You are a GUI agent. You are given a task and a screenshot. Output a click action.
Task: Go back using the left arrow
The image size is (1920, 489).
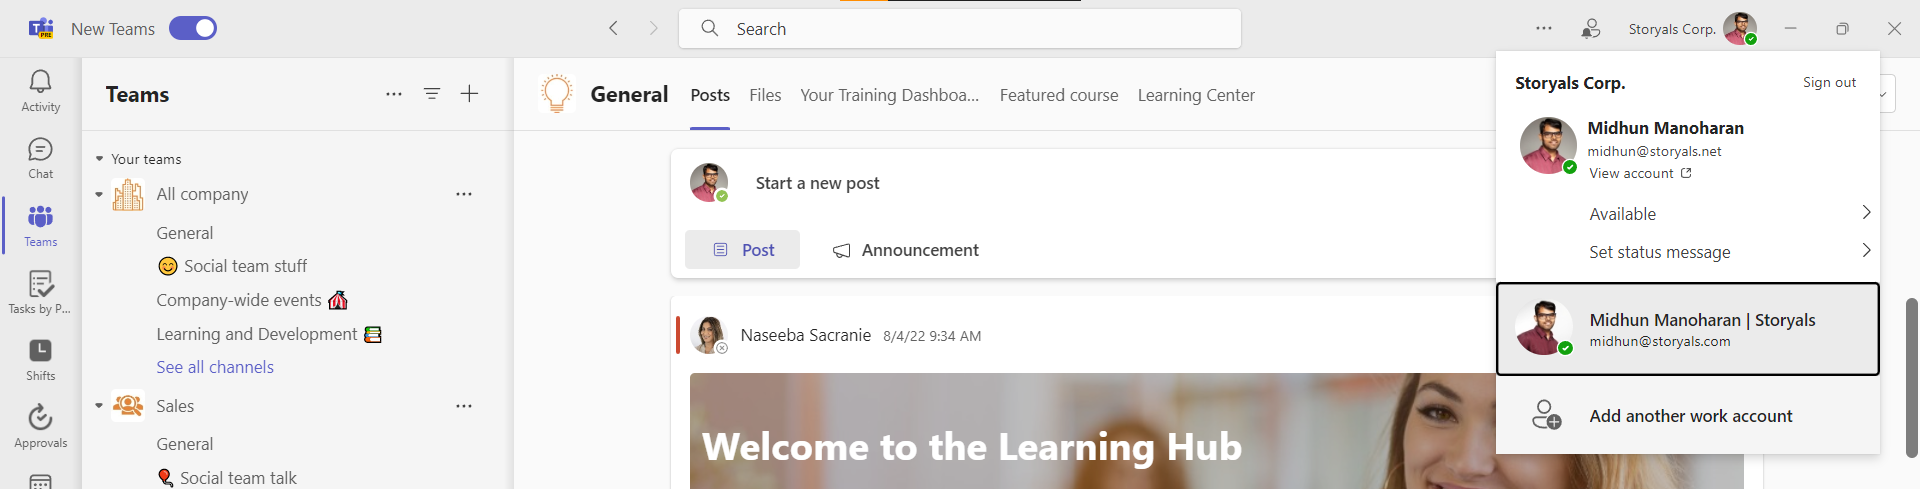(x=614, y=28)
